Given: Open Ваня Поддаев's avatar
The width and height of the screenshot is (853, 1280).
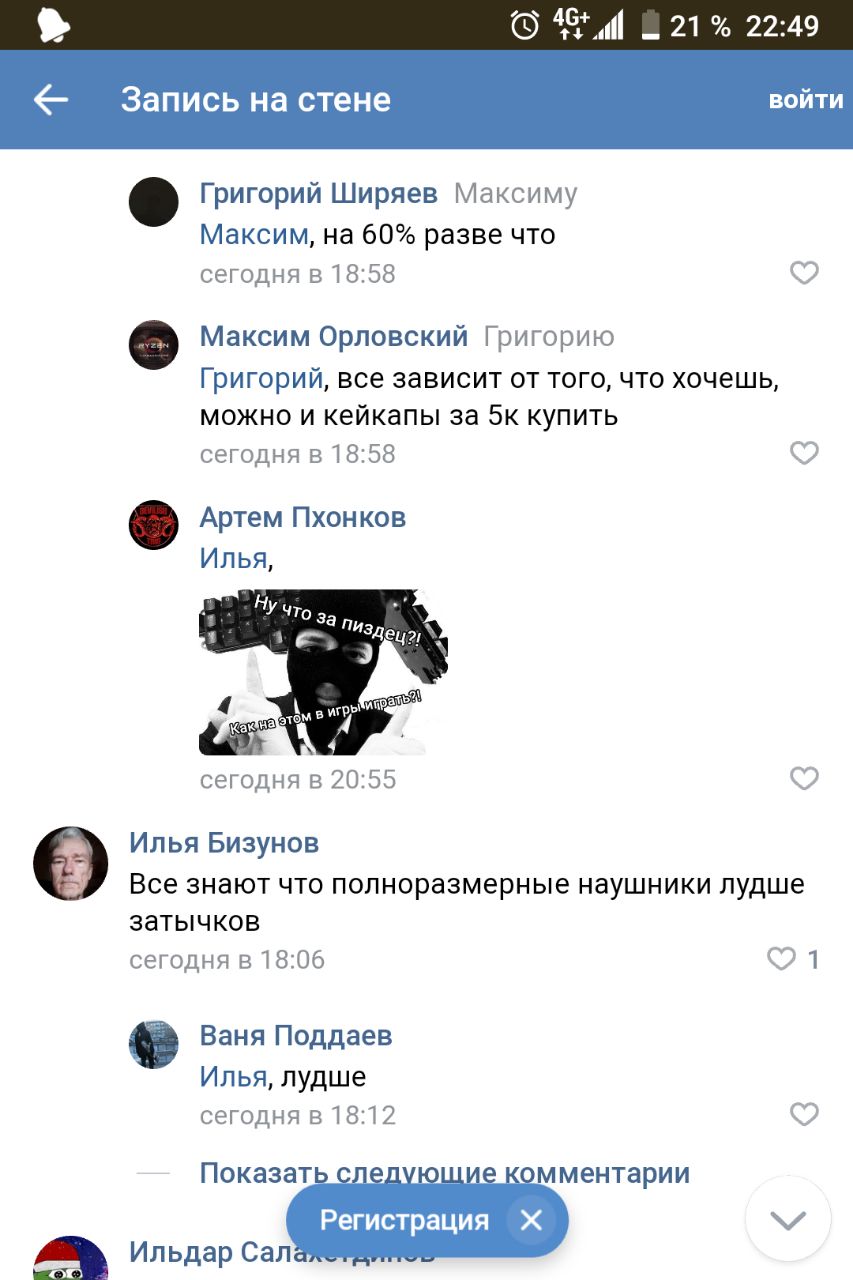Looking at the screenshot, I should [154, 1044].
